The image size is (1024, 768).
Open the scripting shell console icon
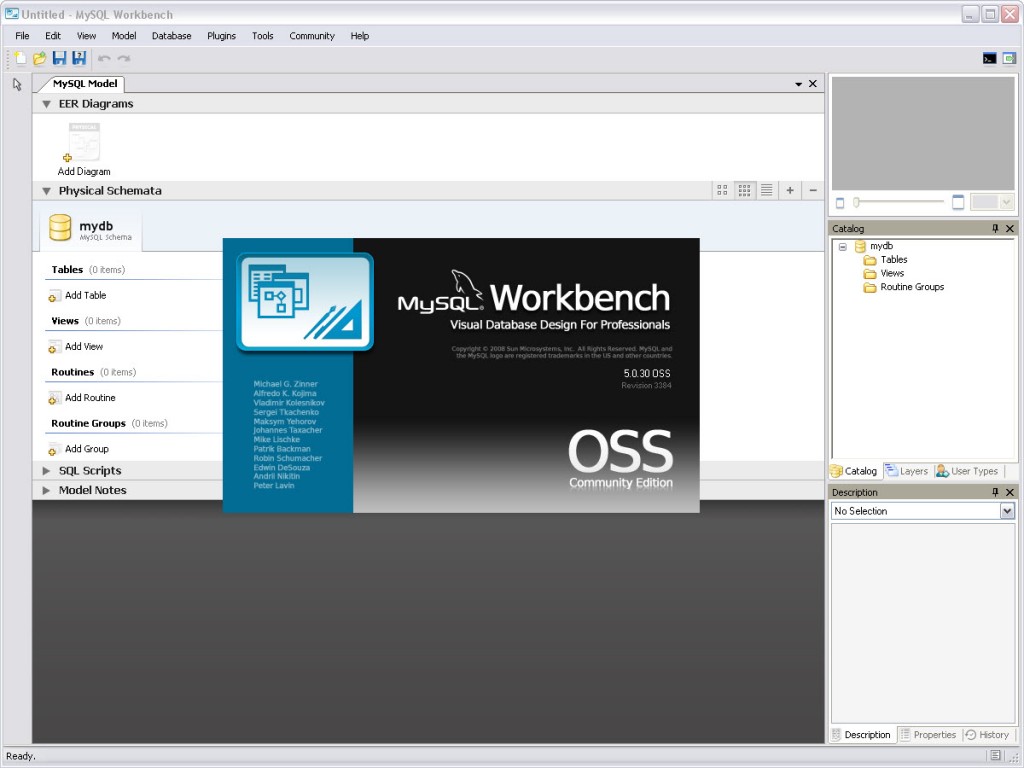[x=989, y=58]
